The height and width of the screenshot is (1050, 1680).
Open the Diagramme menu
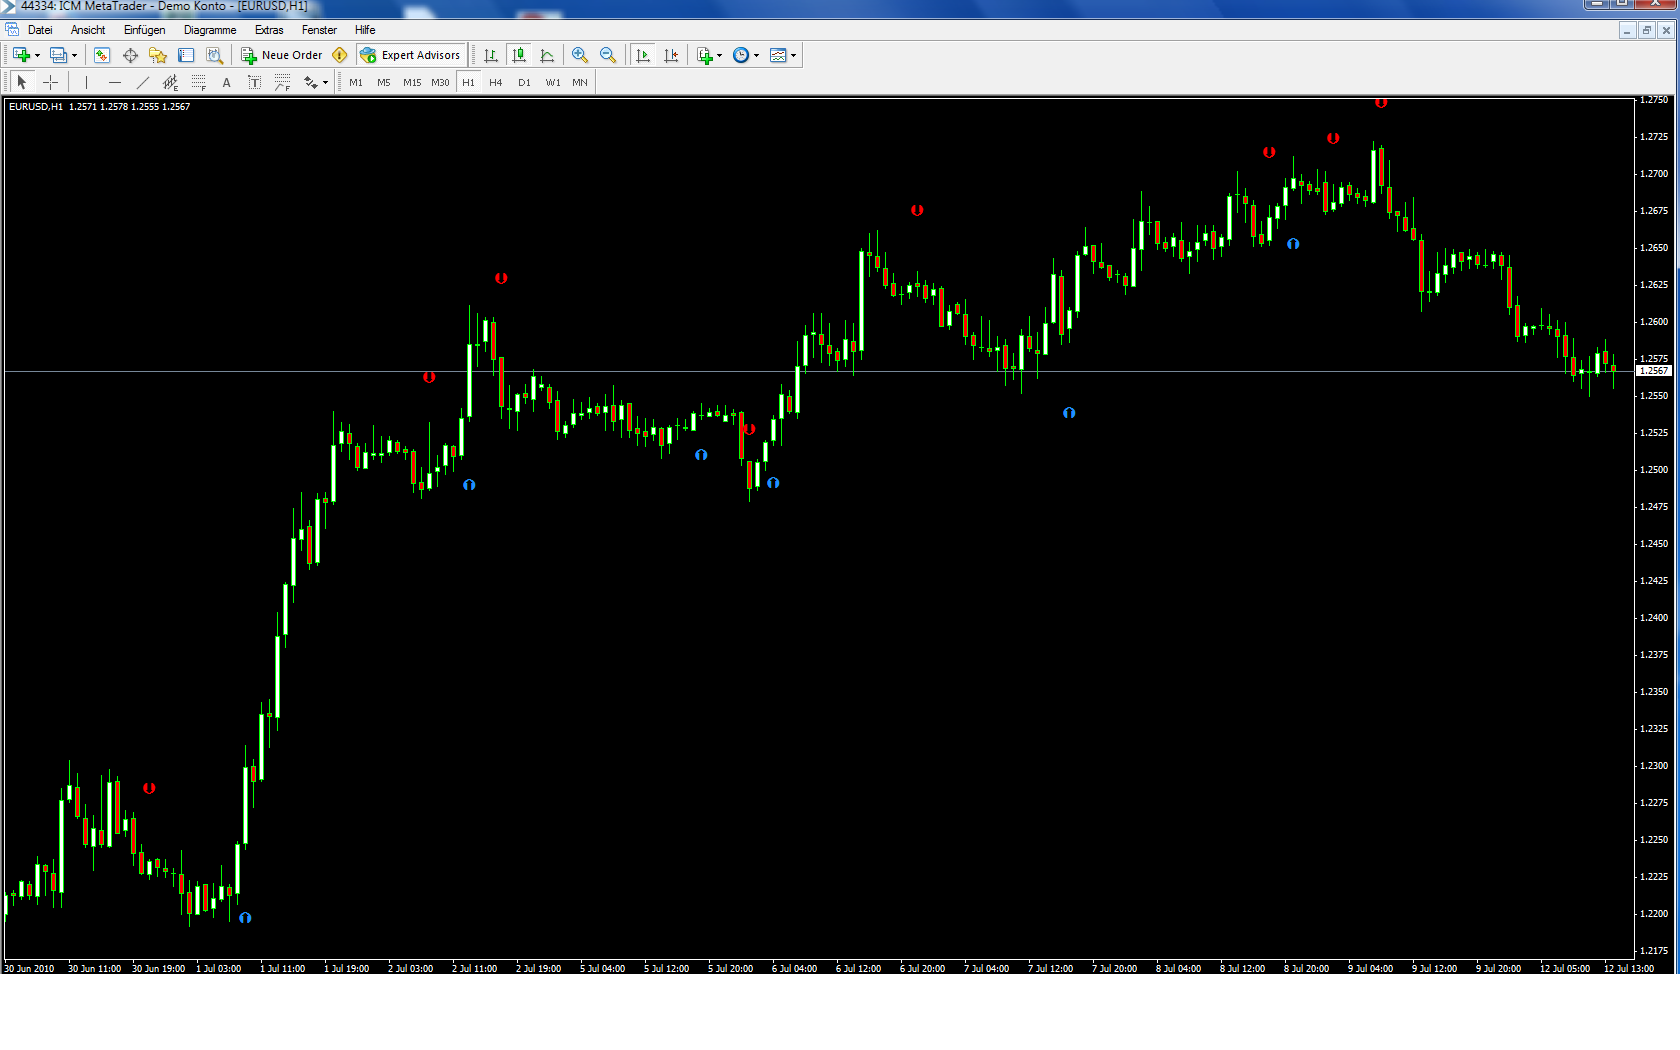pyautogui.click(x=210, y=30)
